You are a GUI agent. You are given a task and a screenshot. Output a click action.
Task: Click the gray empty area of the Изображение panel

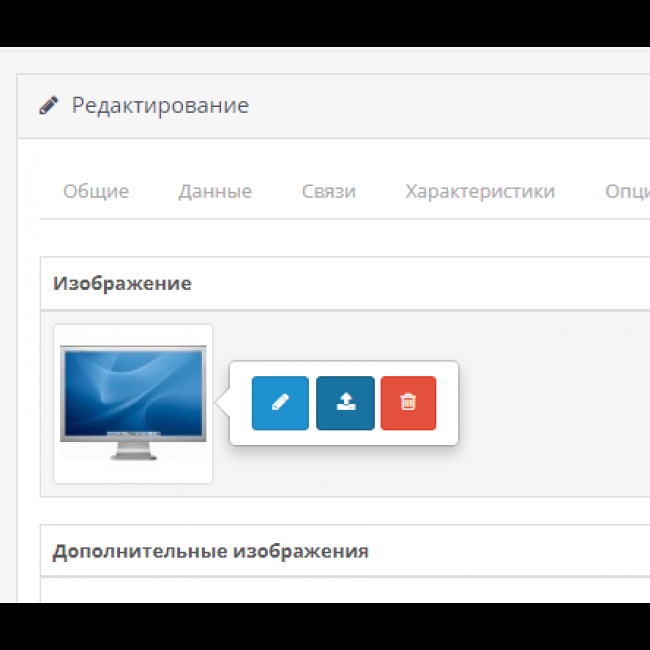coord(550,420)
